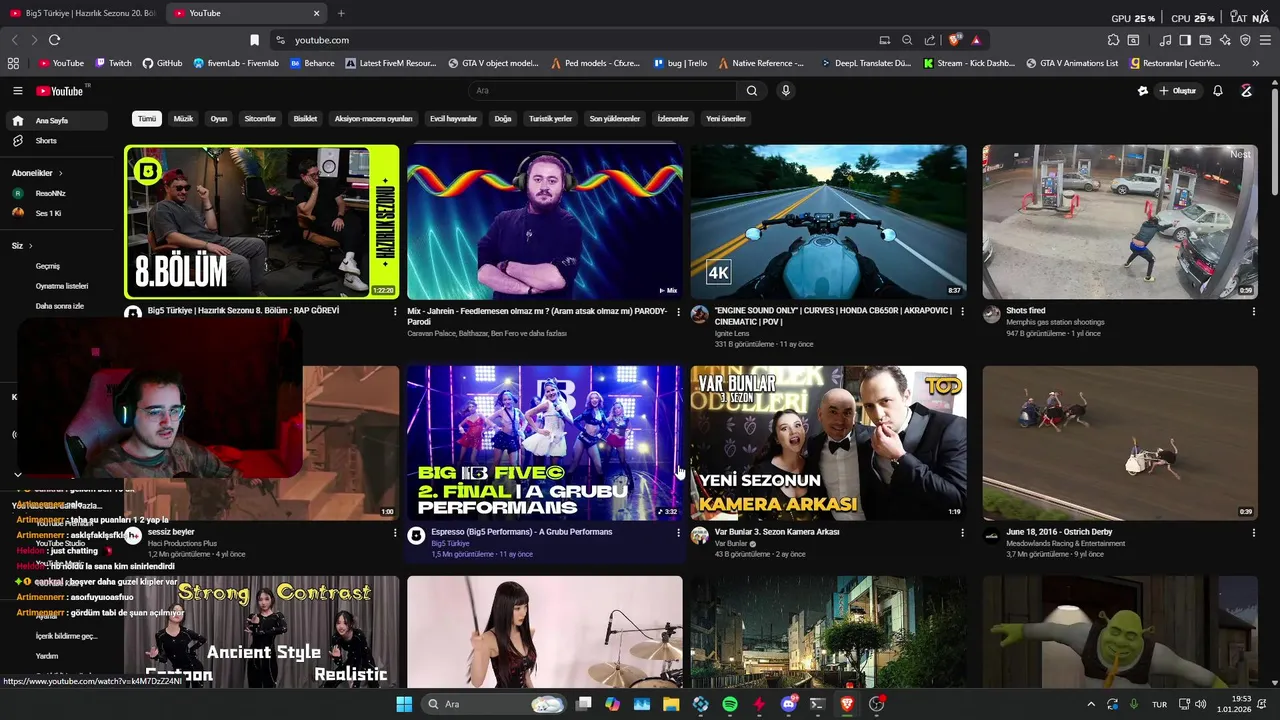Viewport: 1280px width, 720px height.
Task: Open the browser main hamburger menu
Action: [1266, 40]
